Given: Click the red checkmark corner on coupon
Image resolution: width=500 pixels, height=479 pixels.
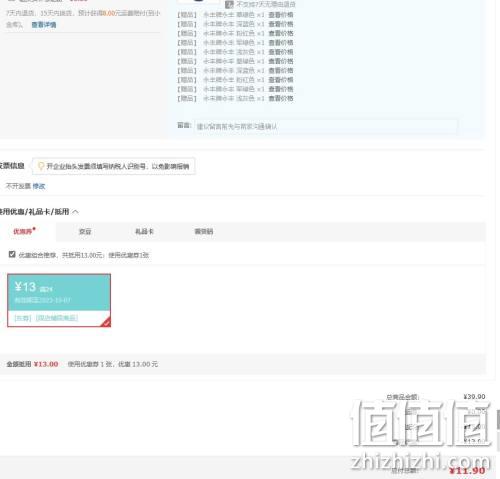Looking at the screenshot, I should [x=106, y=322].
